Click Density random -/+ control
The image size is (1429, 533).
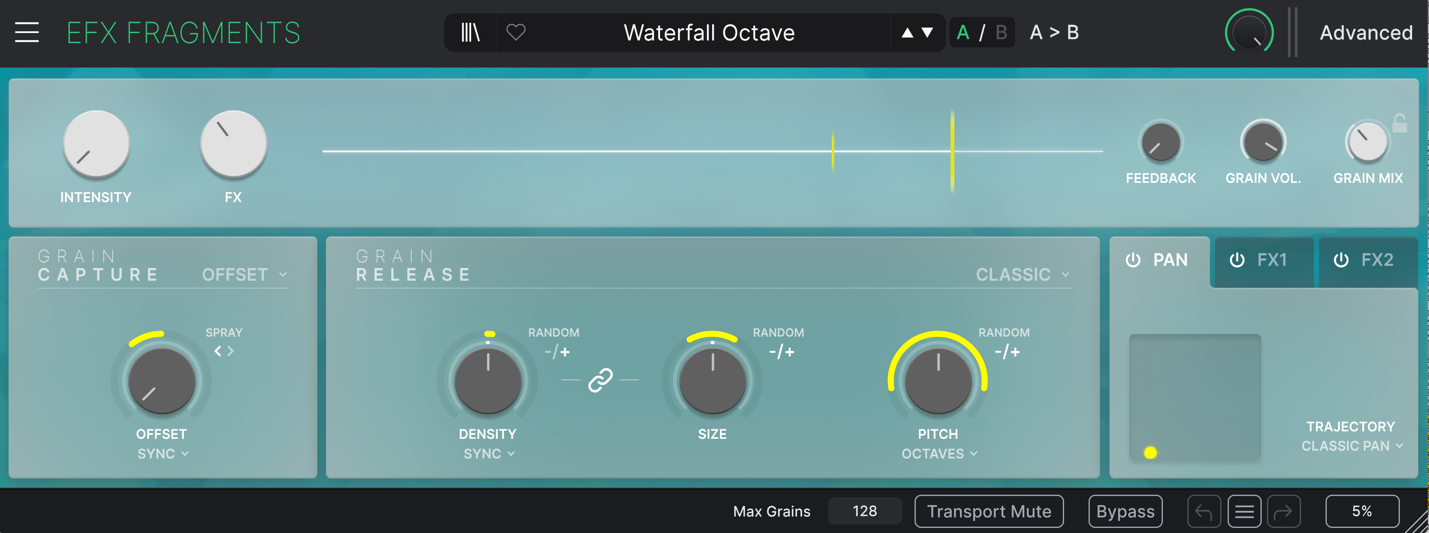click(557, 352)
